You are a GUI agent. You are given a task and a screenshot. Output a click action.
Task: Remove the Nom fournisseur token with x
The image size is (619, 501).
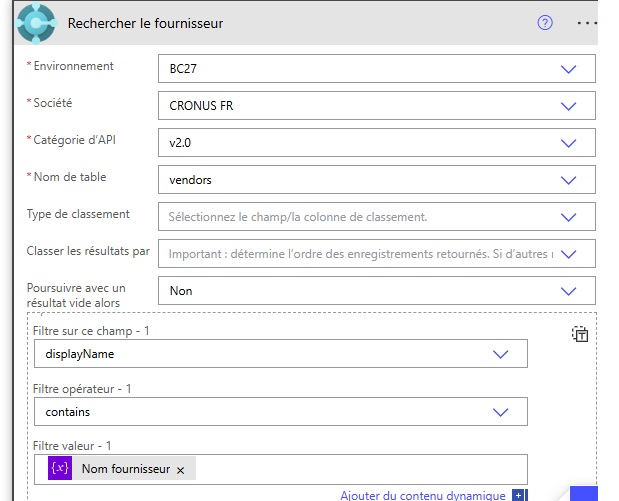tap(180, 470)
